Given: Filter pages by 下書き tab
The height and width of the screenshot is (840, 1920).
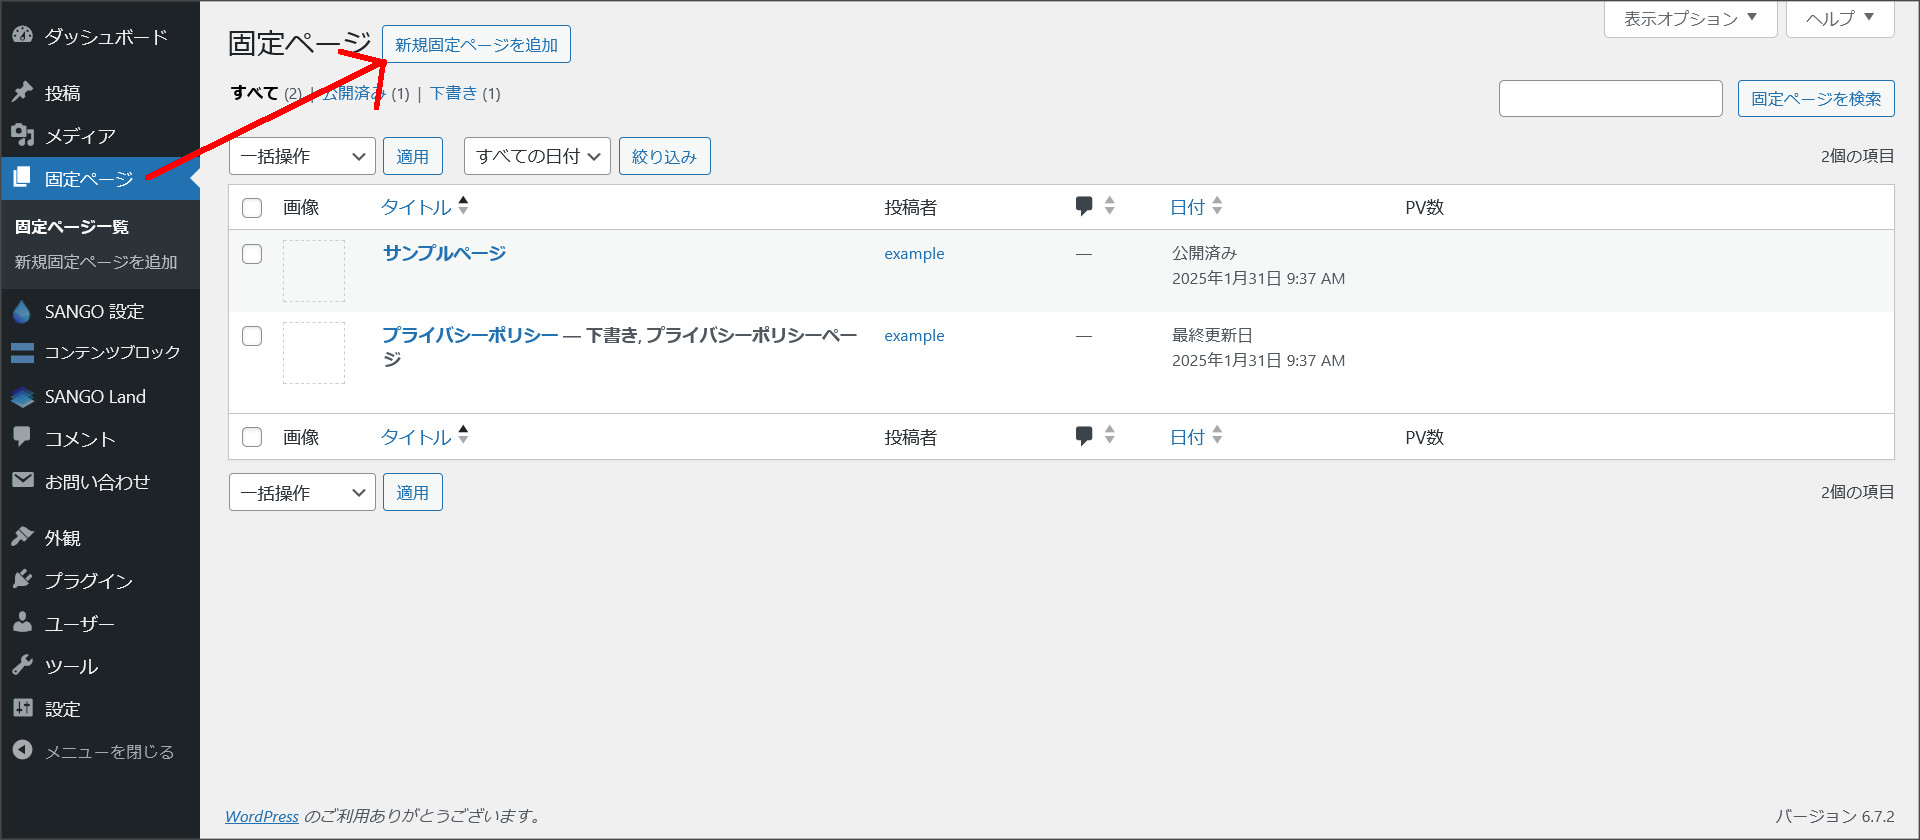Looking at the screenshot, I should [x=453, y=93].
